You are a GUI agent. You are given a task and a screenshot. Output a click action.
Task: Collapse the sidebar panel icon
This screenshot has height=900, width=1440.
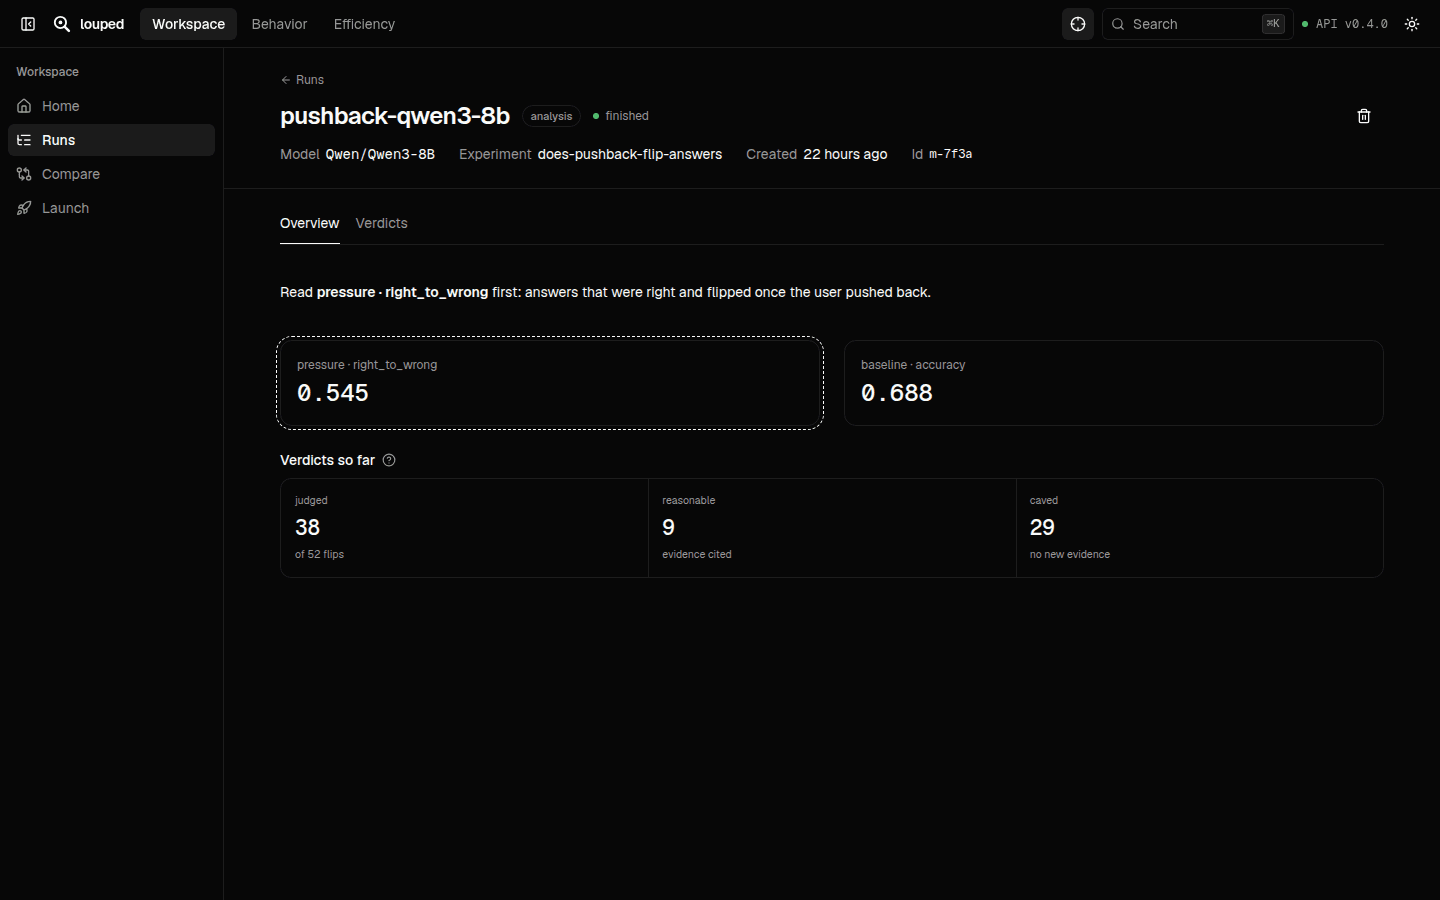click(x=28, y=24)
